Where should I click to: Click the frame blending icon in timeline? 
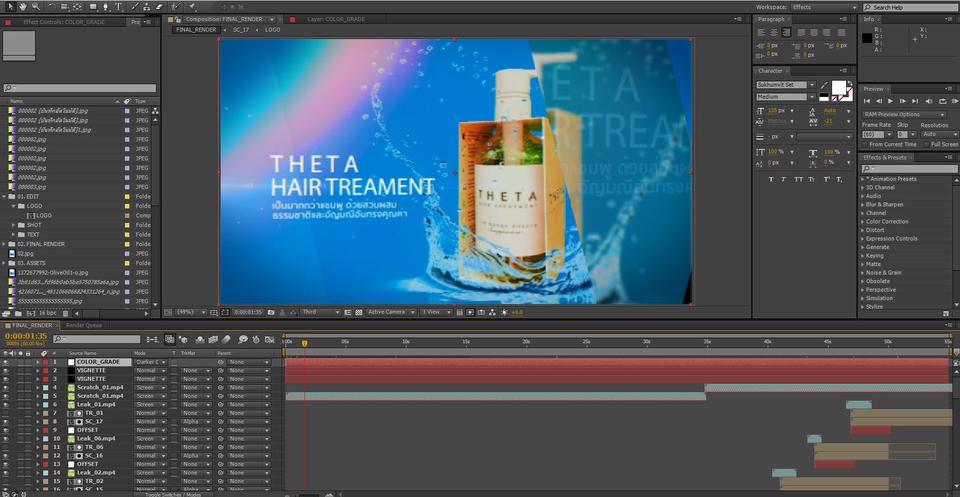pyautogui.click(x=213, y=339)
